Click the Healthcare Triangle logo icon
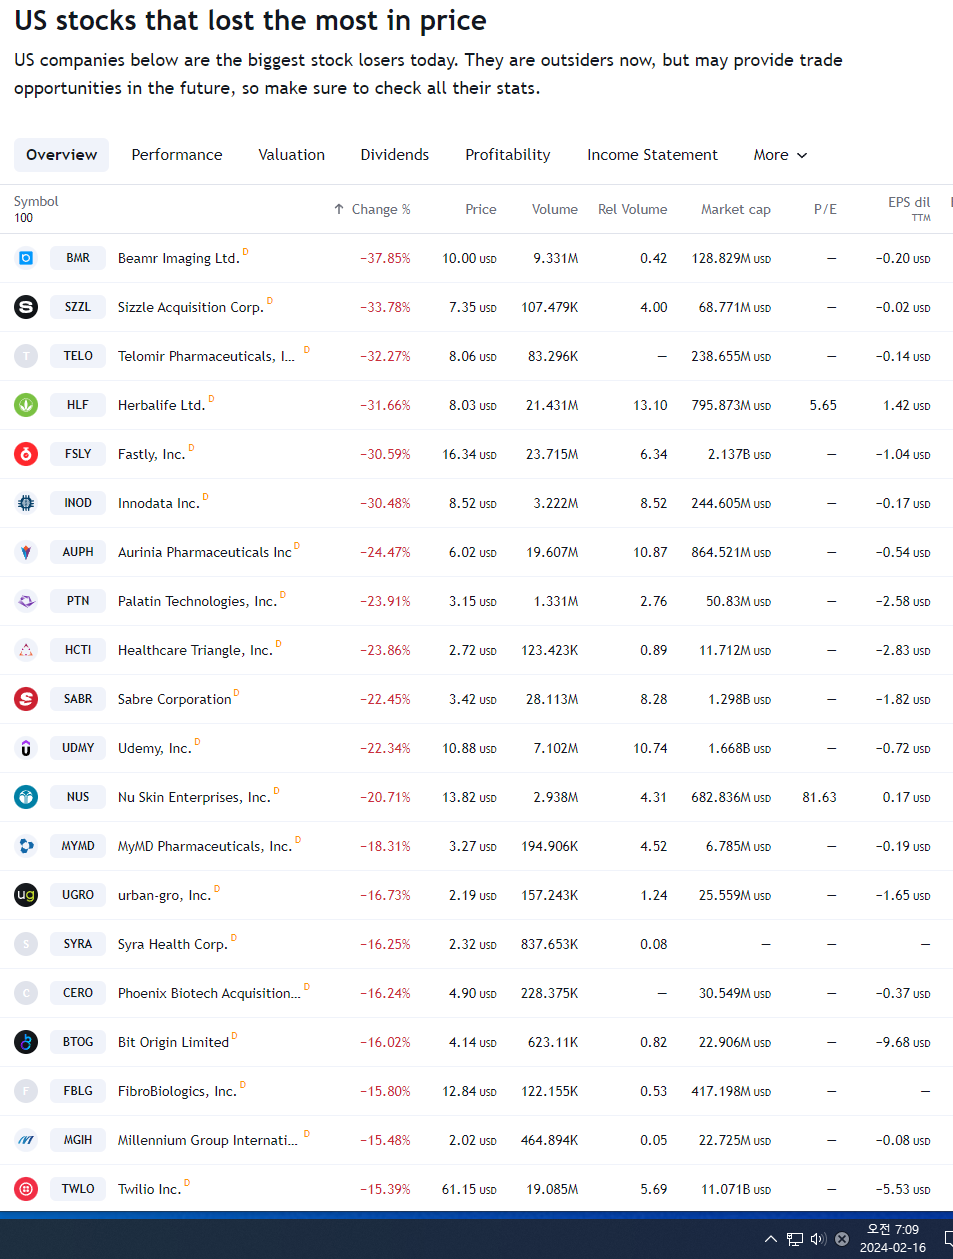This screenshot has height=1259, width=953. [x=26, y=650]
